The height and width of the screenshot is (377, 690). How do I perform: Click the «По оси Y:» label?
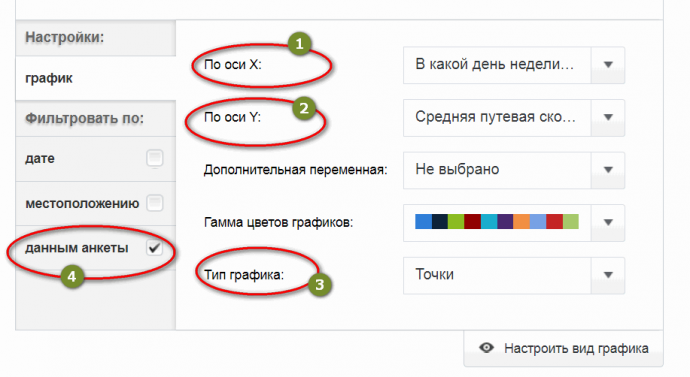232,117
